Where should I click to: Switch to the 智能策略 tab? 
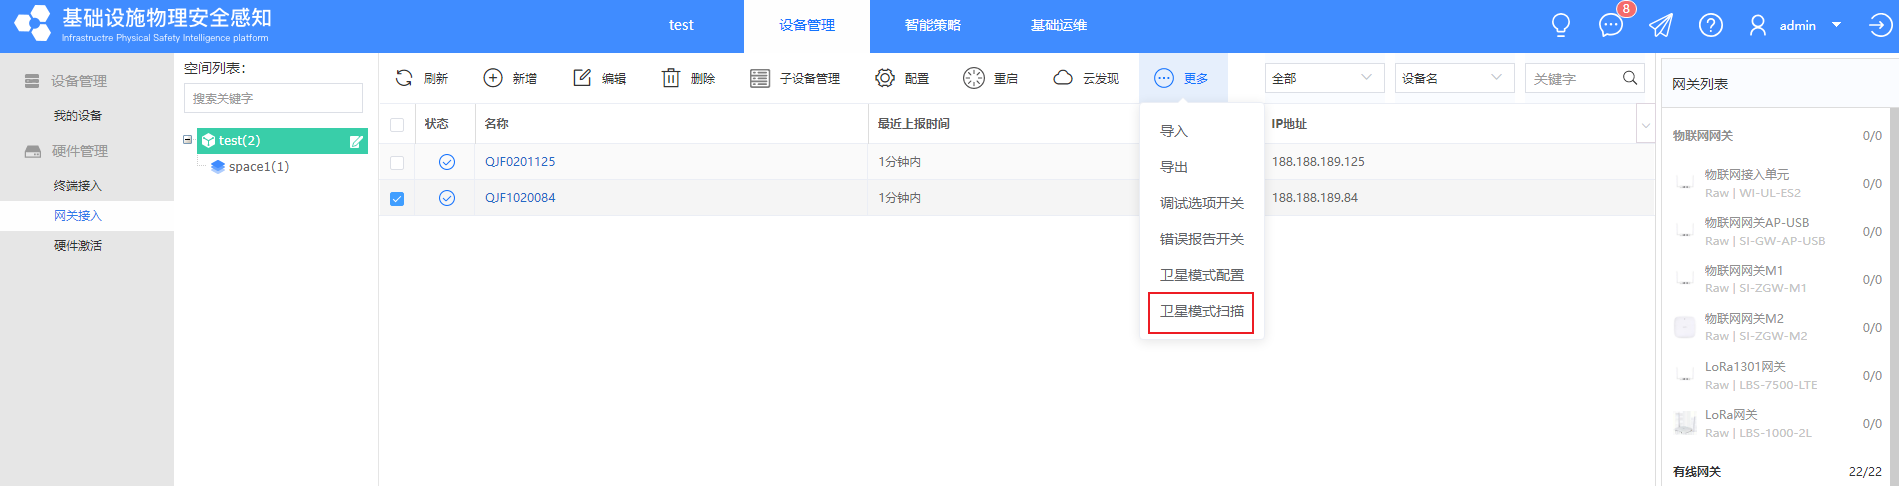click(932, 25)
